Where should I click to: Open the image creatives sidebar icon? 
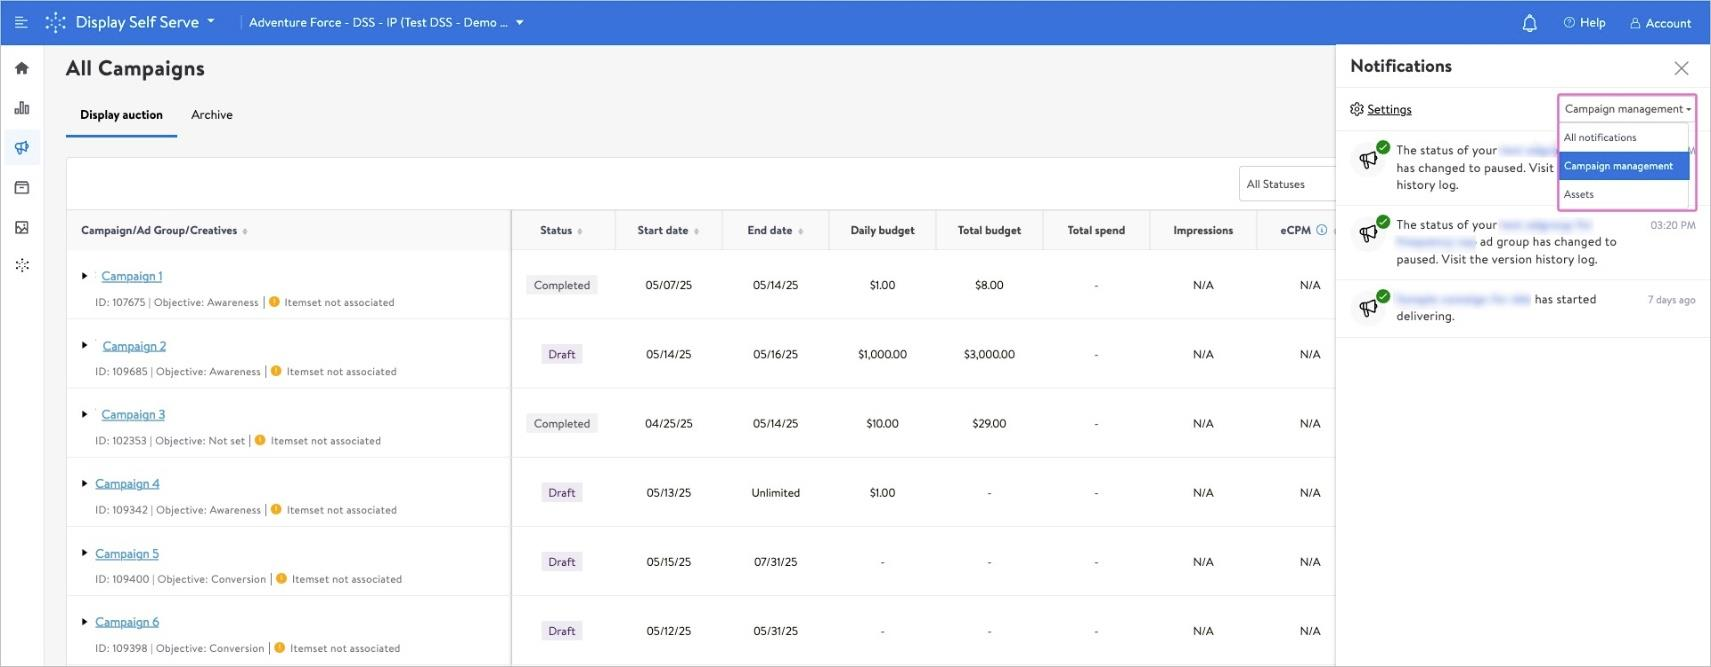22,228
